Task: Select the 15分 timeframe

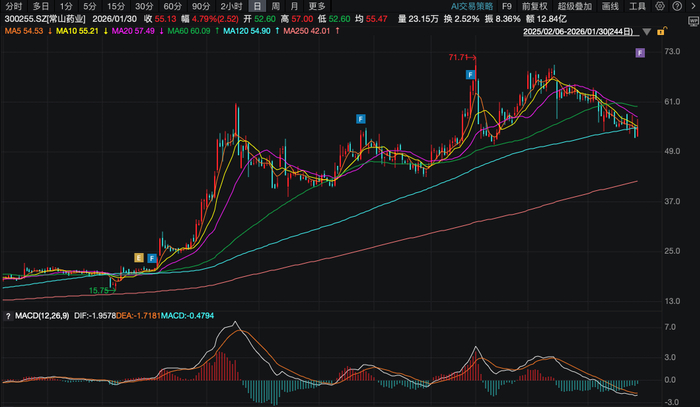Action: pyautogui.click(x=116, y=6)
